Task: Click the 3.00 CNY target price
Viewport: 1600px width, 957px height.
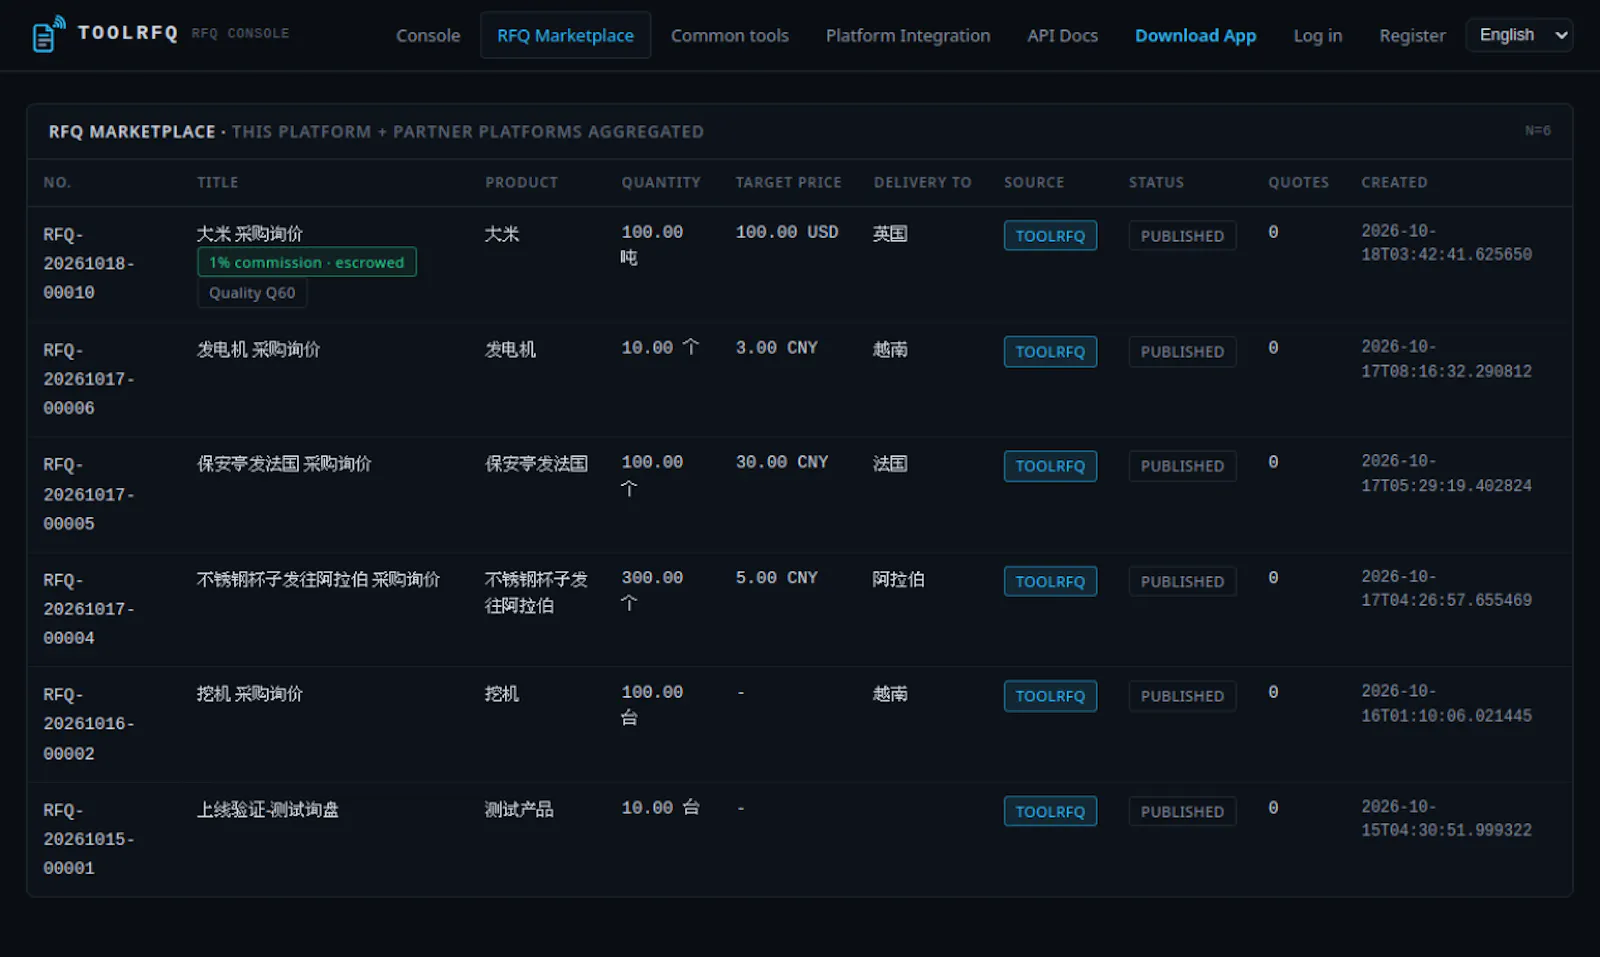Action: [777, 348]
